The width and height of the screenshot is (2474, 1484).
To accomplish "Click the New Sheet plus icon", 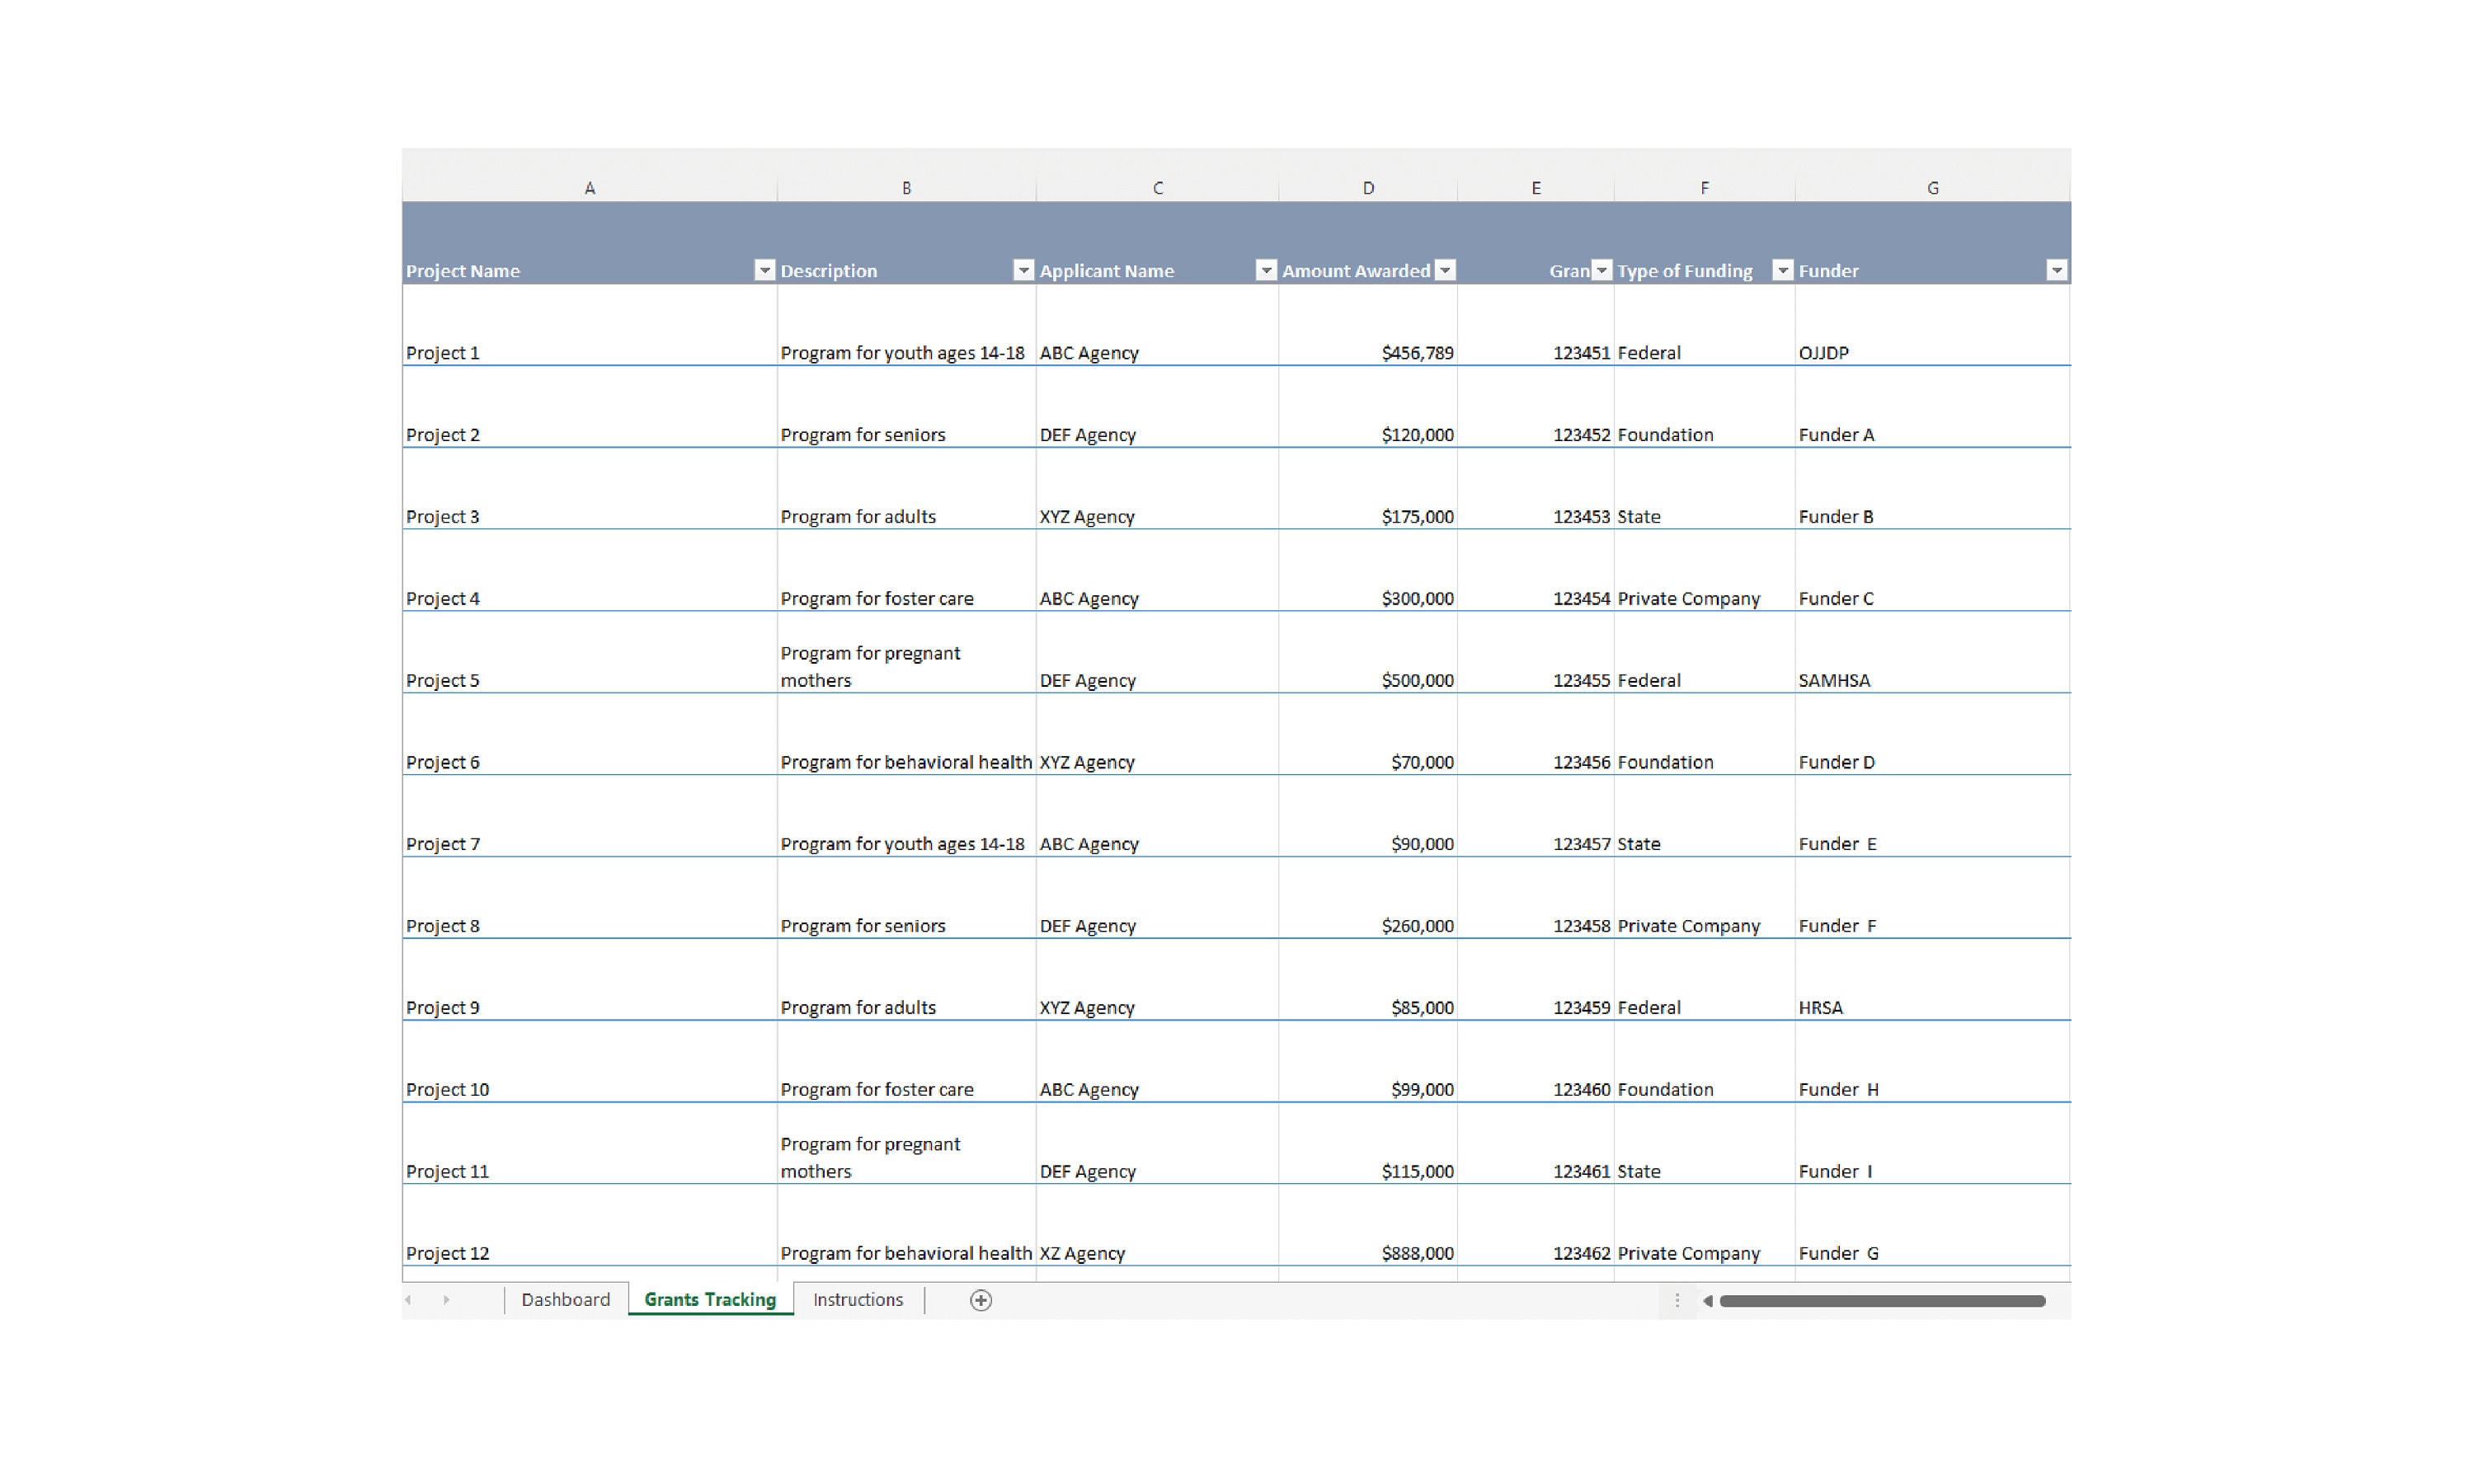I will click(980, 1299).
